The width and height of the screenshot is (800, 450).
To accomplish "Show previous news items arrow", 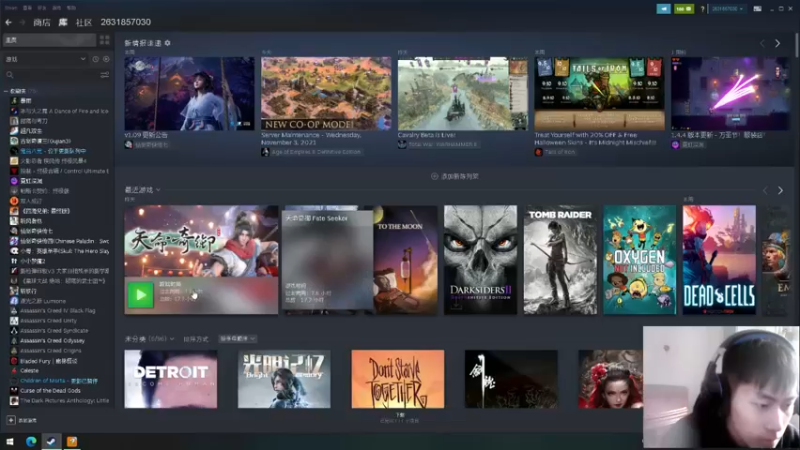I will pos(763,44).
